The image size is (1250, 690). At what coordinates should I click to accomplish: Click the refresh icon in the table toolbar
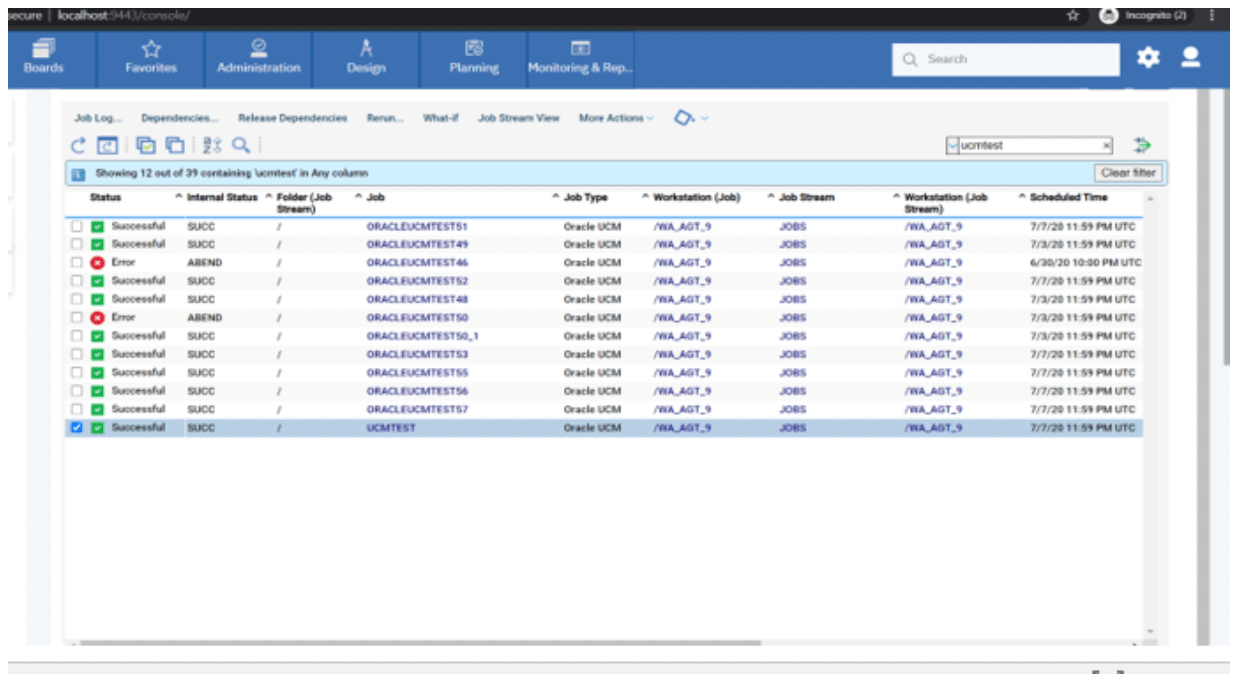coord(78,146)
